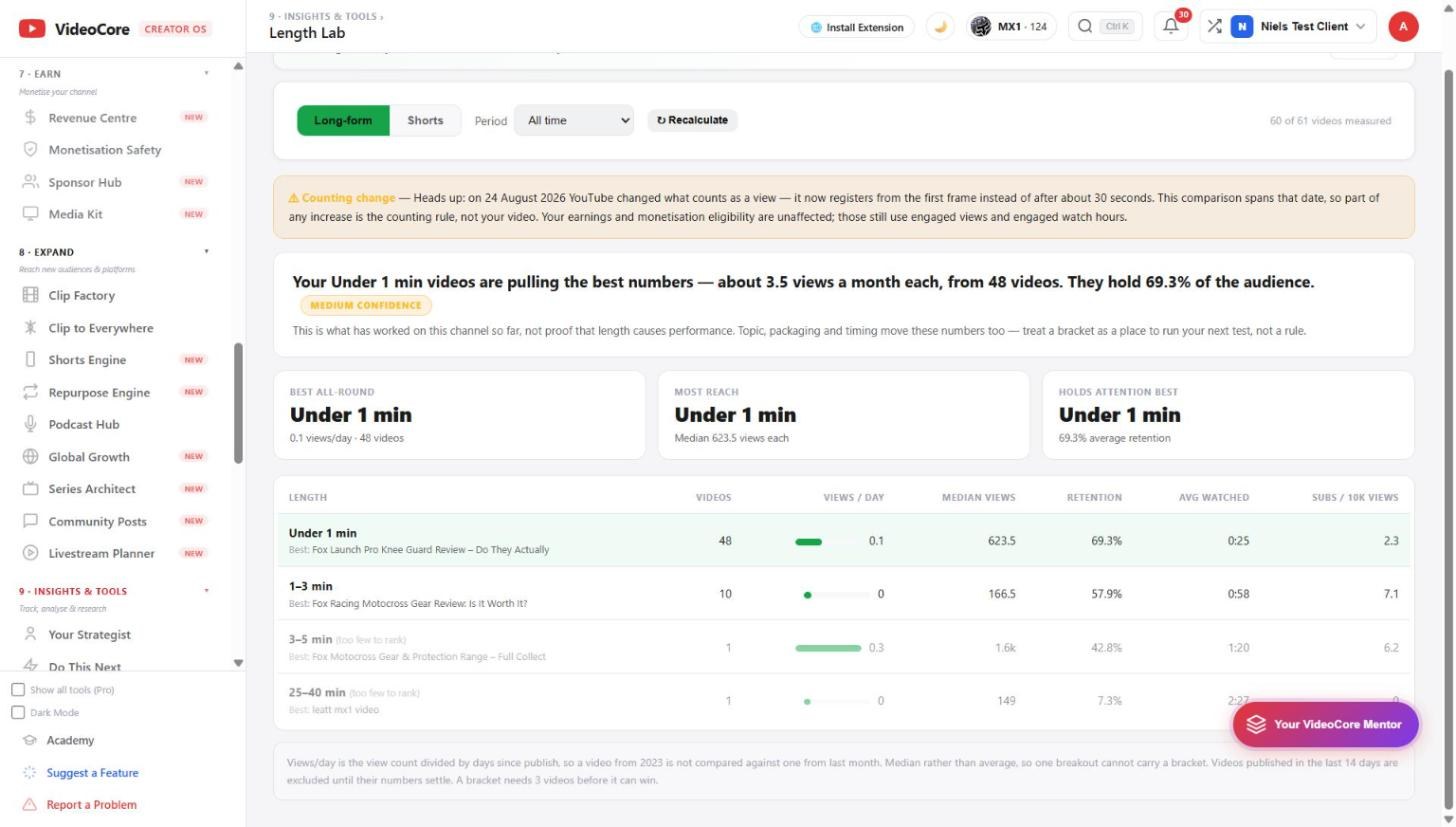This screenshot has height=827, width=1456.
Task: Click the Podcast Hub microphone icon
Action: tap(30, 424)
